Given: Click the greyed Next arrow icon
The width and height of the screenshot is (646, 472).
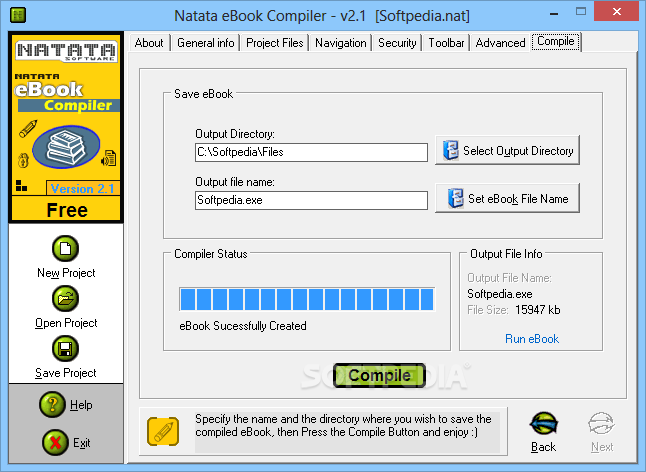Looking at the screenshot, I should click(x=601, y=424).
